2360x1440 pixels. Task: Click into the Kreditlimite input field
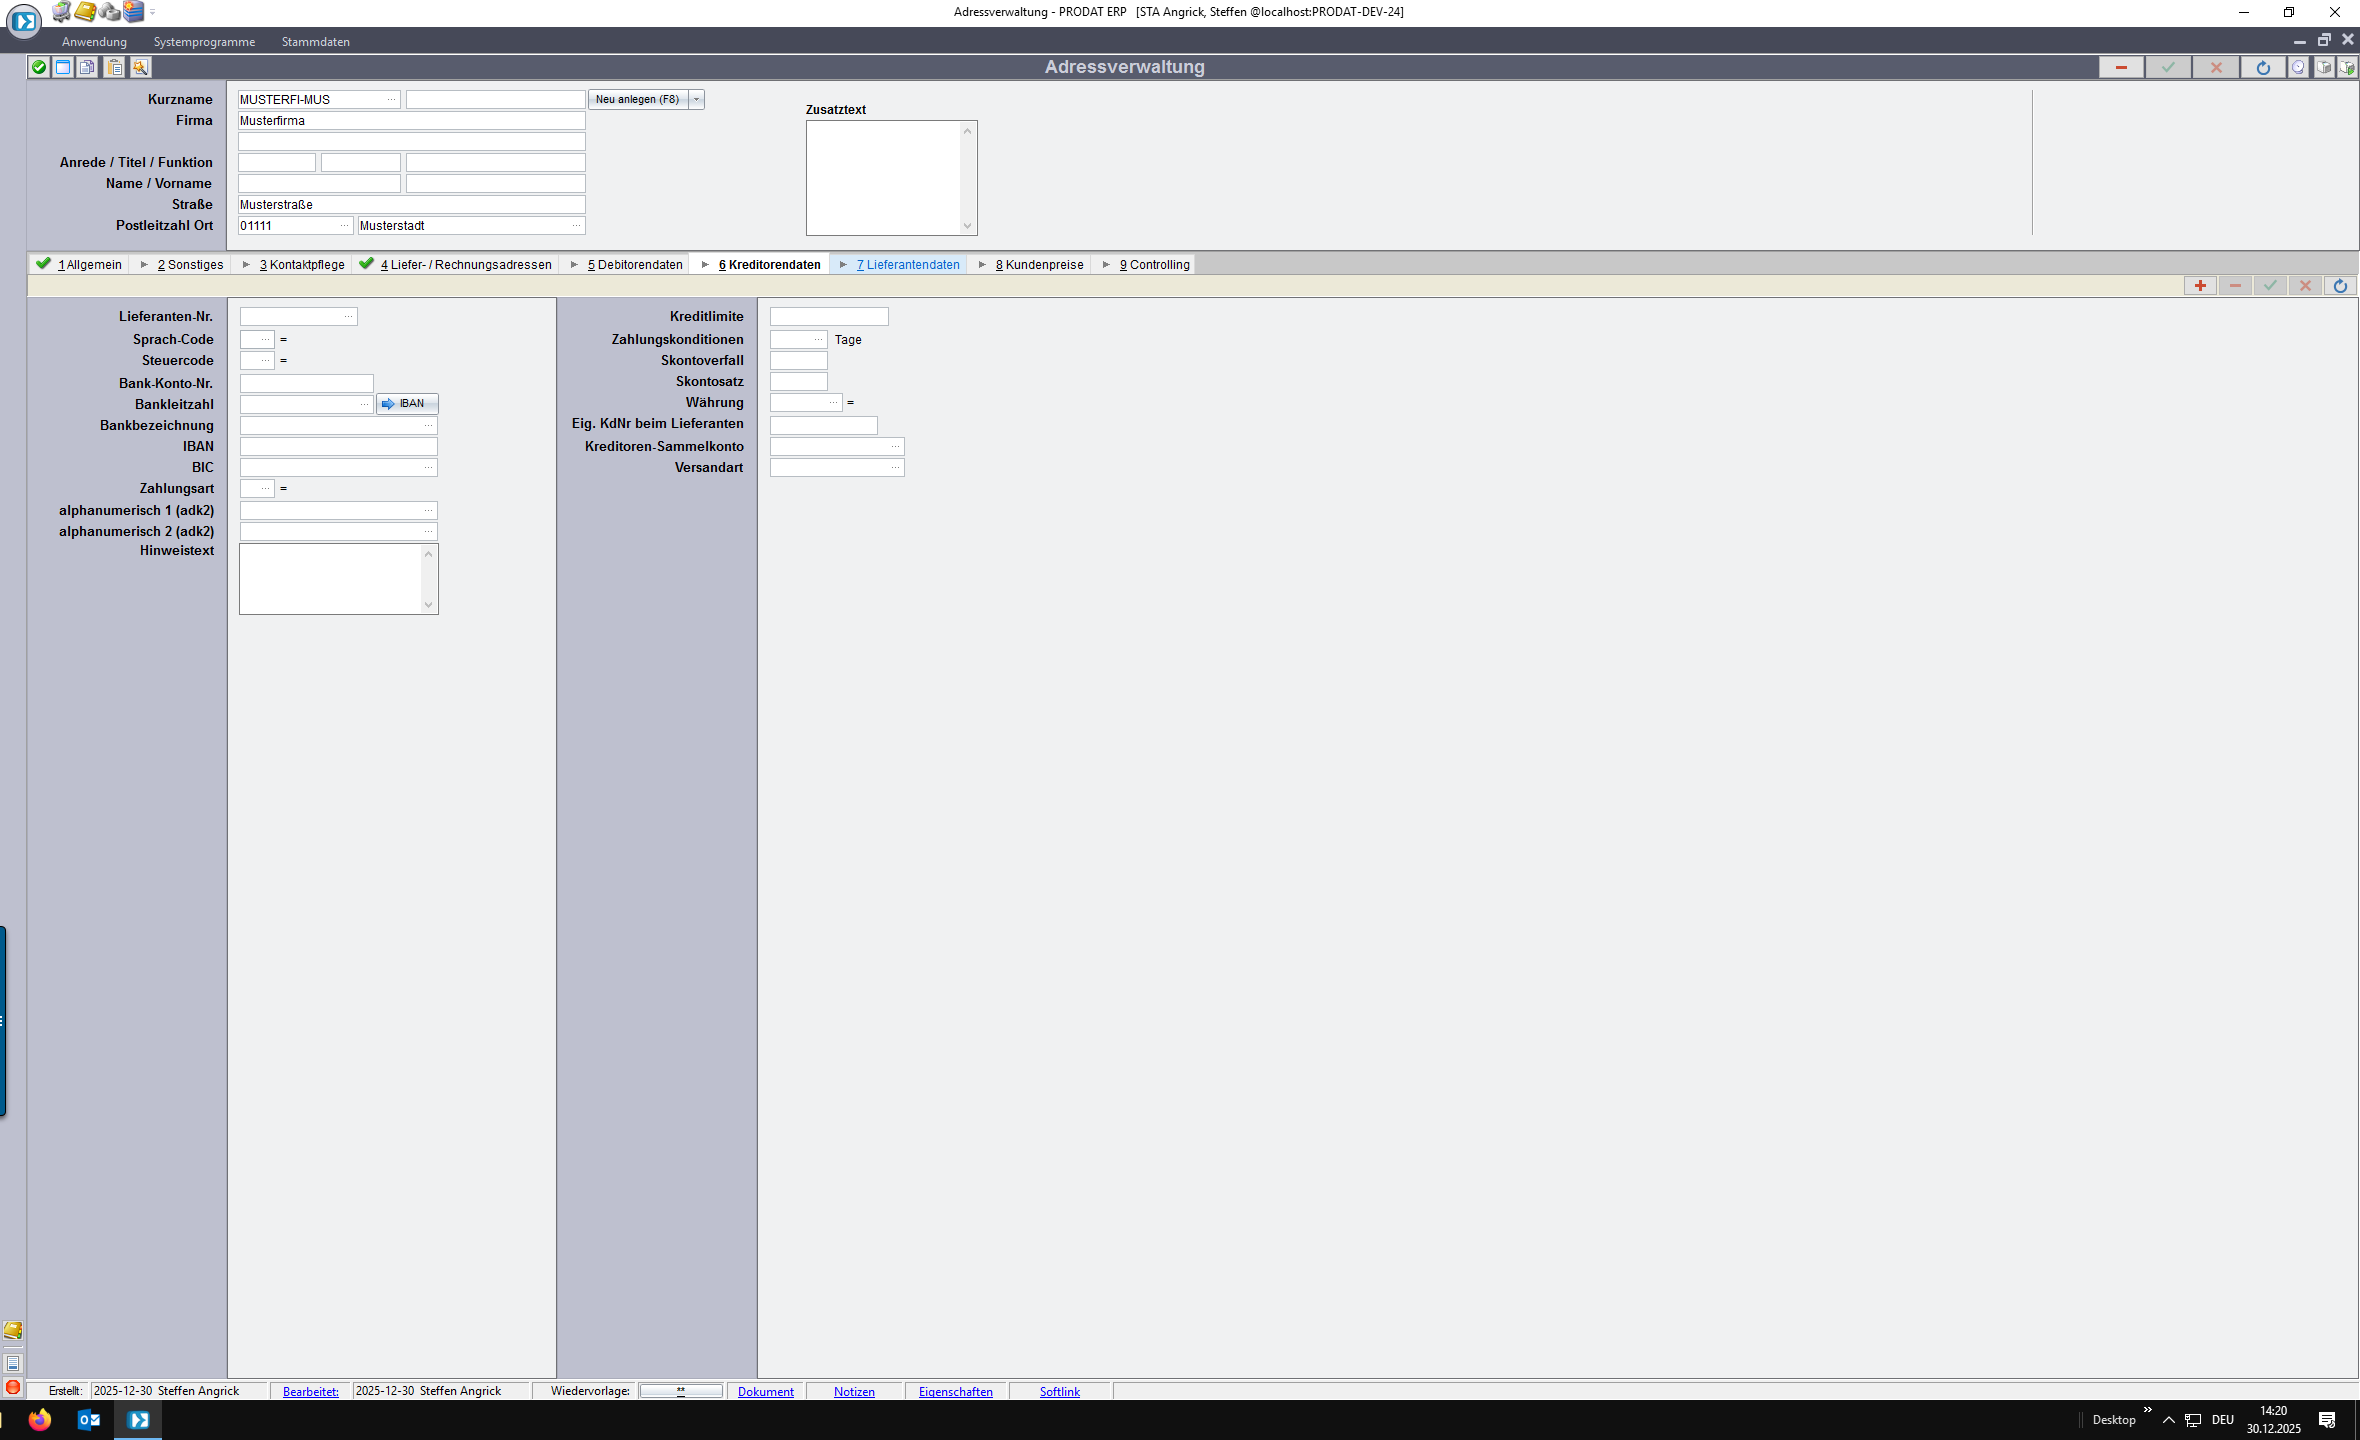pyautogui.click(x=828, y=317)
